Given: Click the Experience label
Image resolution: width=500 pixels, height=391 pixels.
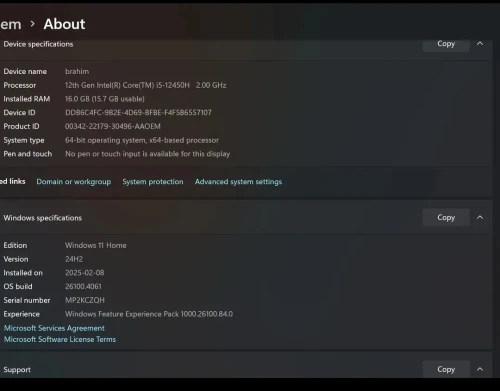Looking at the screenshot, I should (x=21, y=314).
